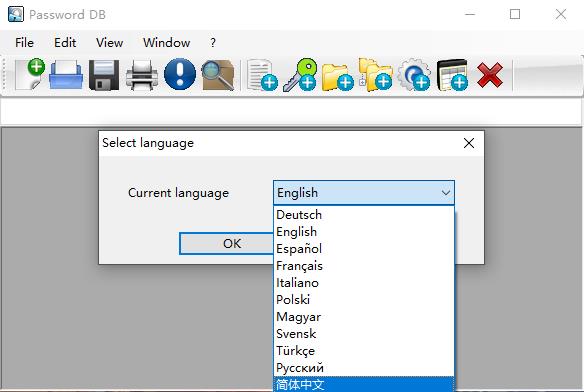Save using the floppy disk icon
584x392 pixels.
[x=104, y=75]
